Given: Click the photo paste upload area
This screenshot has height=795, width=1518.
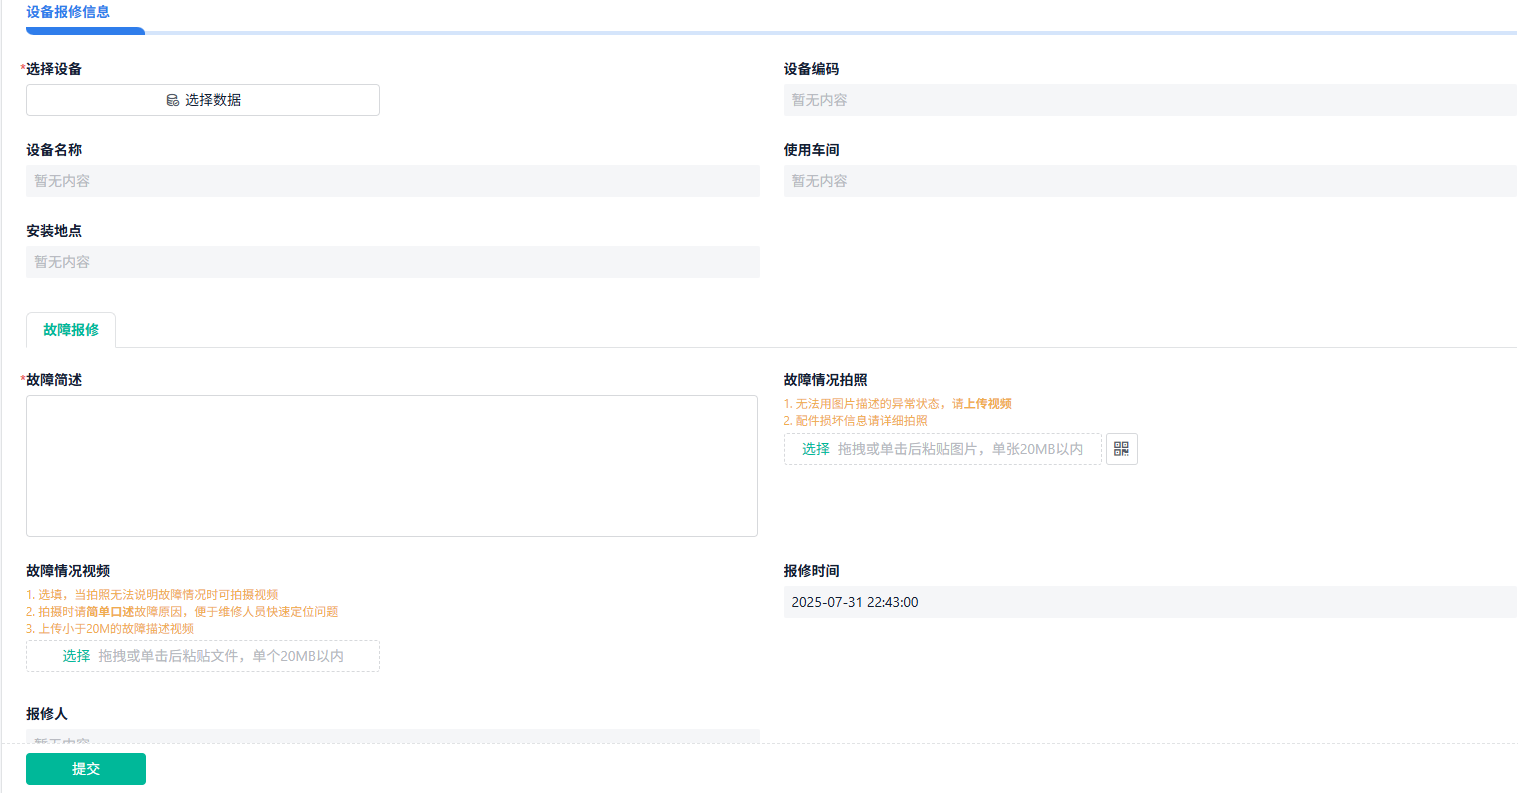Looking at the screenshot, I should [x=960, y=449].
